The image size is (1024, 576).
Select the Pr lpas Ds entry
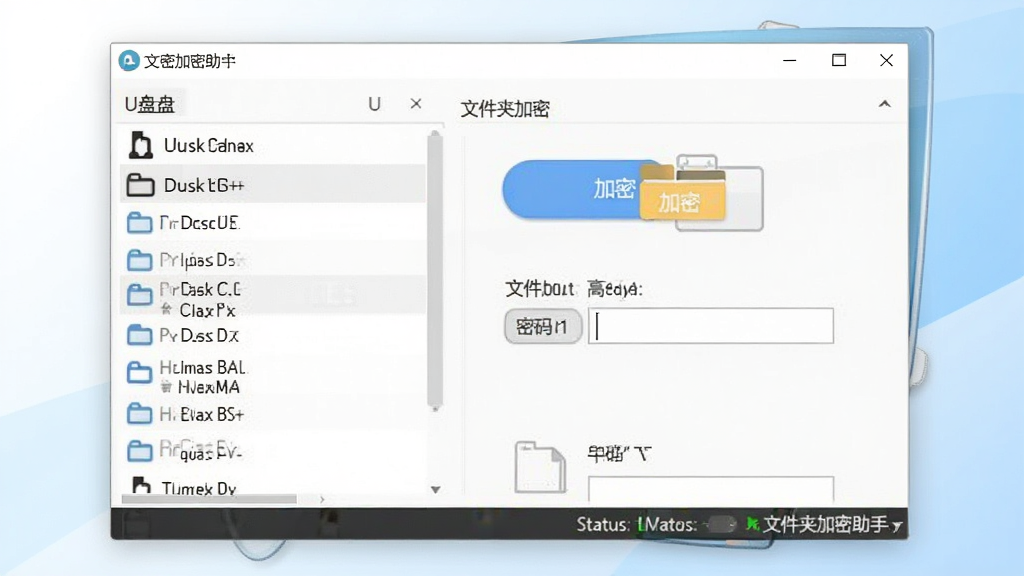tap(201, 261)
